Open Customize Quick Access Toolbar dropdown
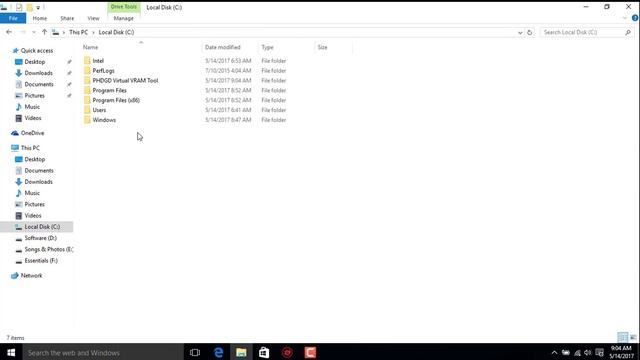 38,7
